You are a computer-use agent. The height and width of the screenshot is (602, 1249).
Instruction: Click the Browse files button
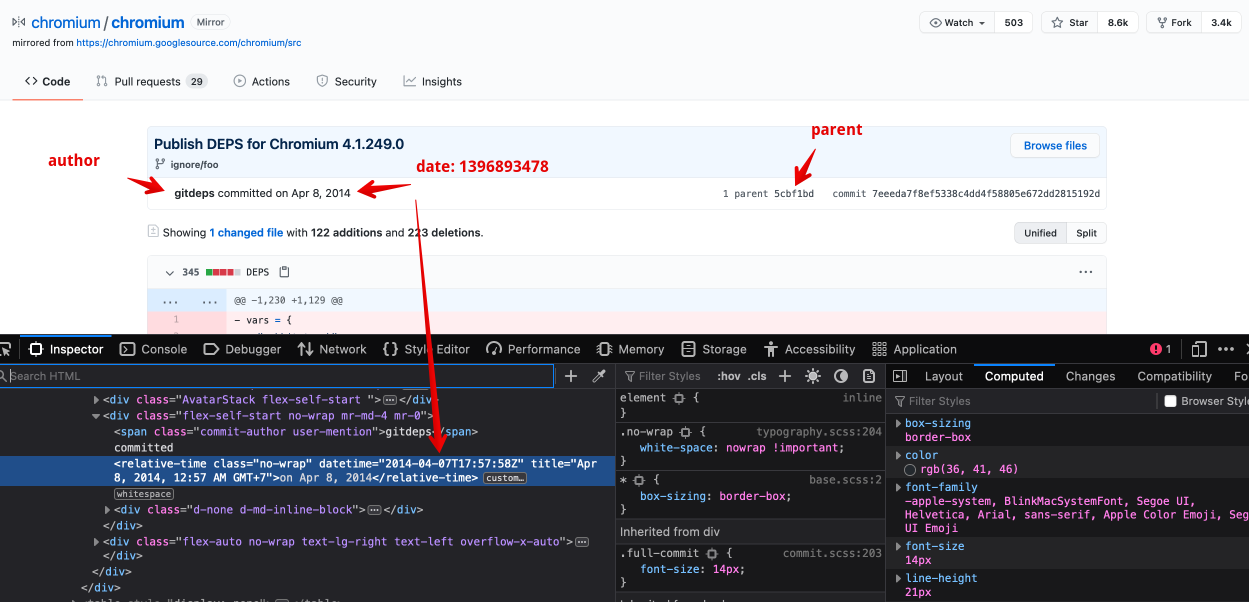click(x=1055, y=145)
